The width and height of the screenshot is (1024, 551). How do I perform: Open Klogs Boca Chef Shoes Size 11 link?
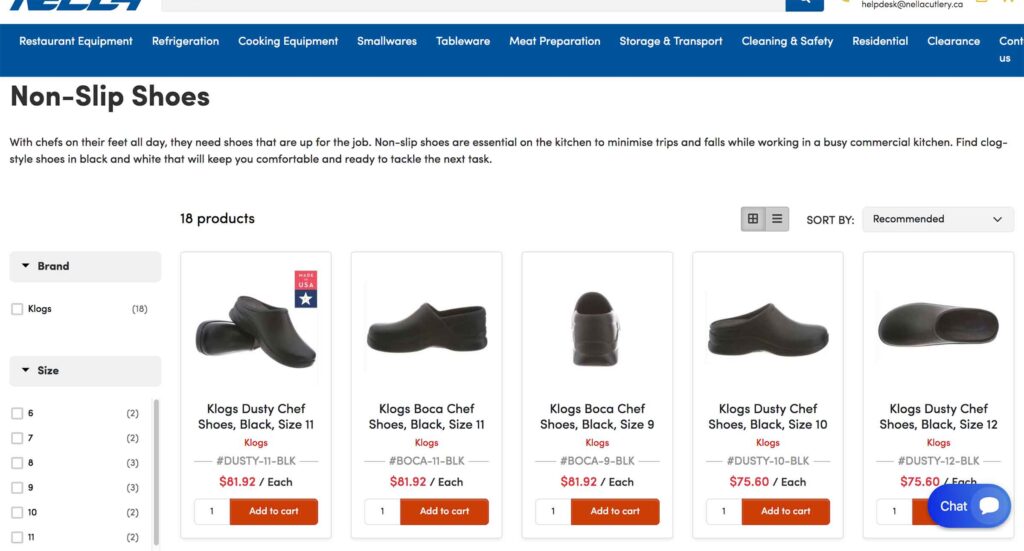point(426,416)
